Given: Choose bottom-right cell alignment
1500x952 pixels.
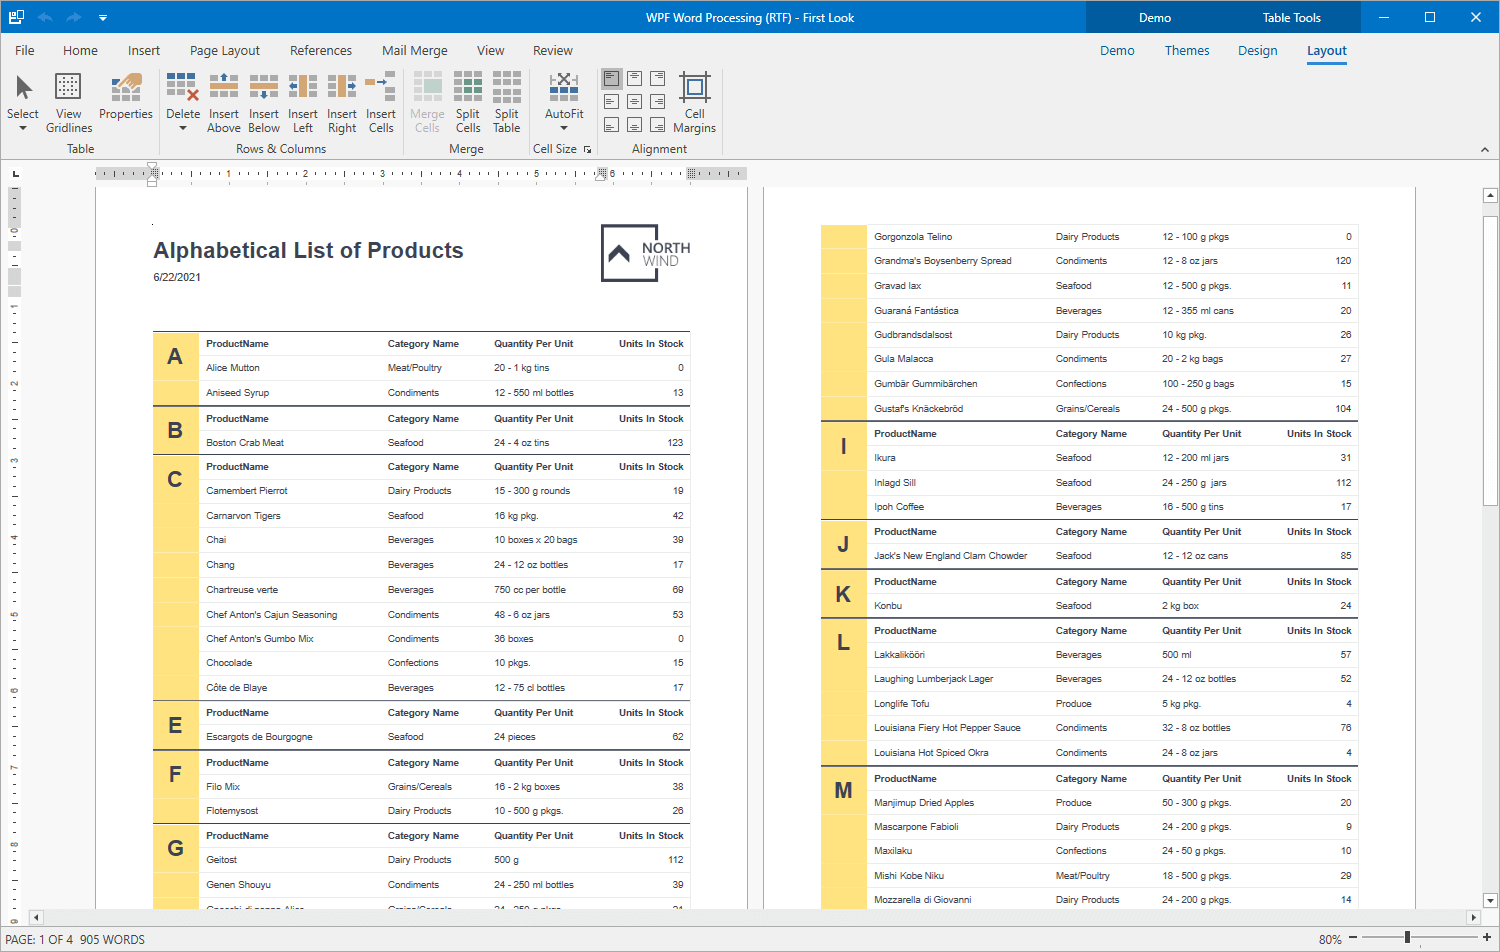Looking at the screenshot, I should coord(657,125).
